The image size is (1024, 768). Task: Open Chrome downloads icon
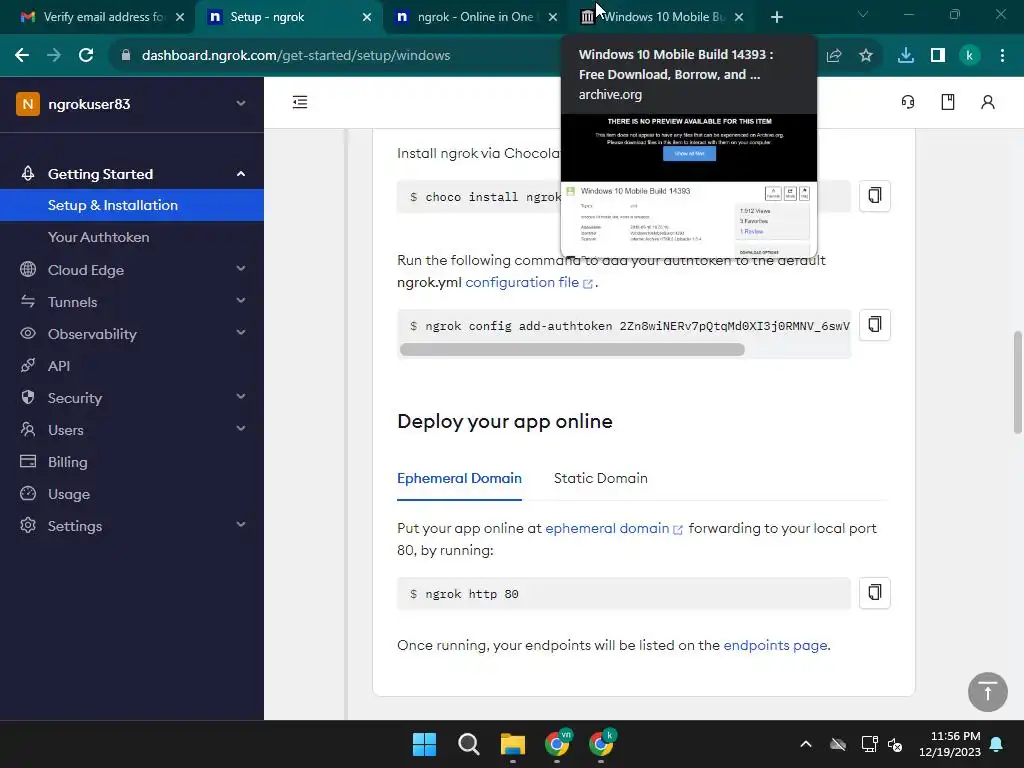[906, 56]
